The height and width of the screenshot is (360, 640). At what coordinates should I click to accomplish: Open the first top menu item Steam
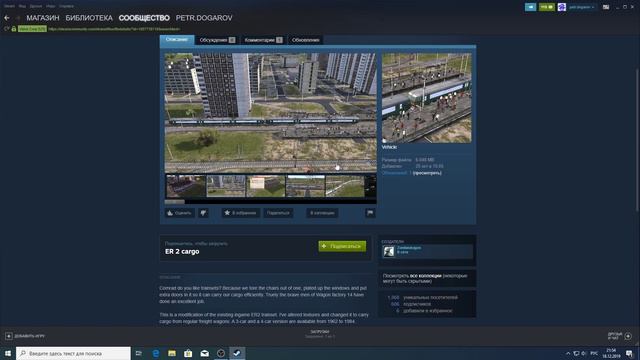[9, 6]
